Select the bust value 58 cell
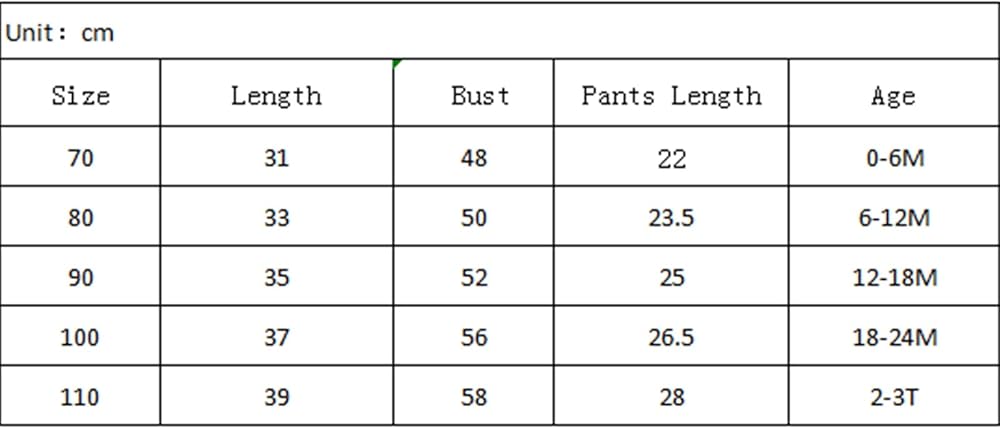Image resolution: width=1000 pixels, height=429 pixels. [x=473, y=396]
